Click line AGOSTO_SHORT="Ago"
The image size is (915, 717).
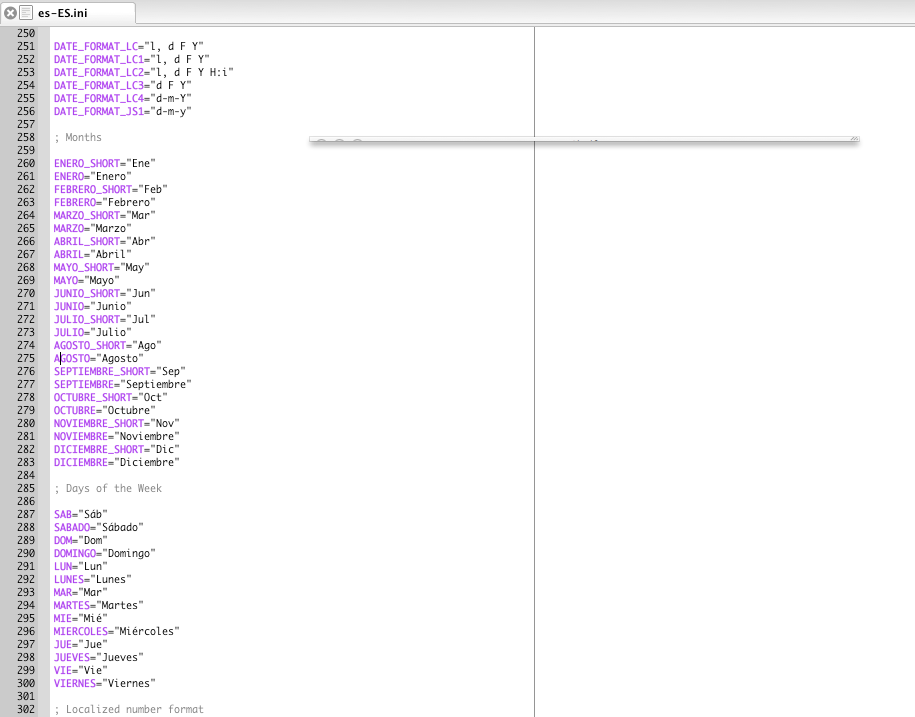(x=107, y=345)
